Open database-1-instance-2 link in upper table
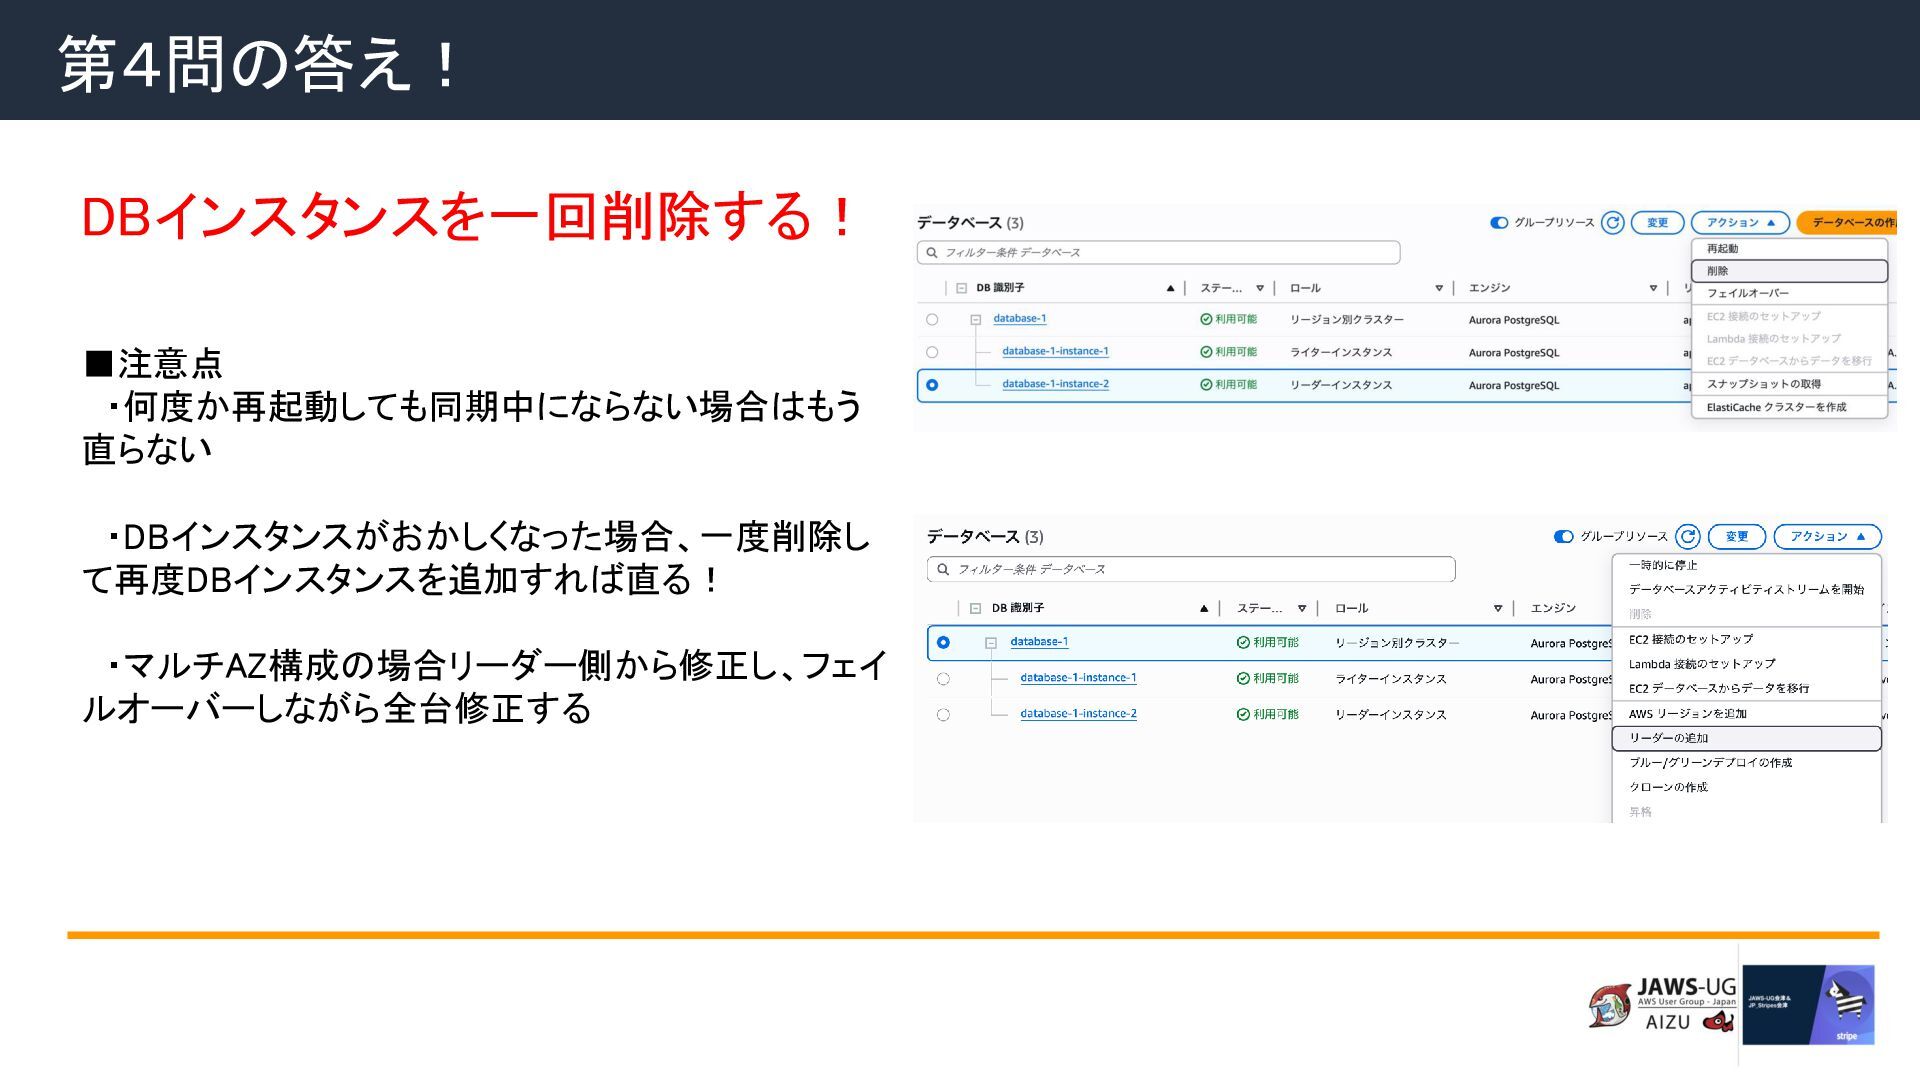 tap(1055, 384)
